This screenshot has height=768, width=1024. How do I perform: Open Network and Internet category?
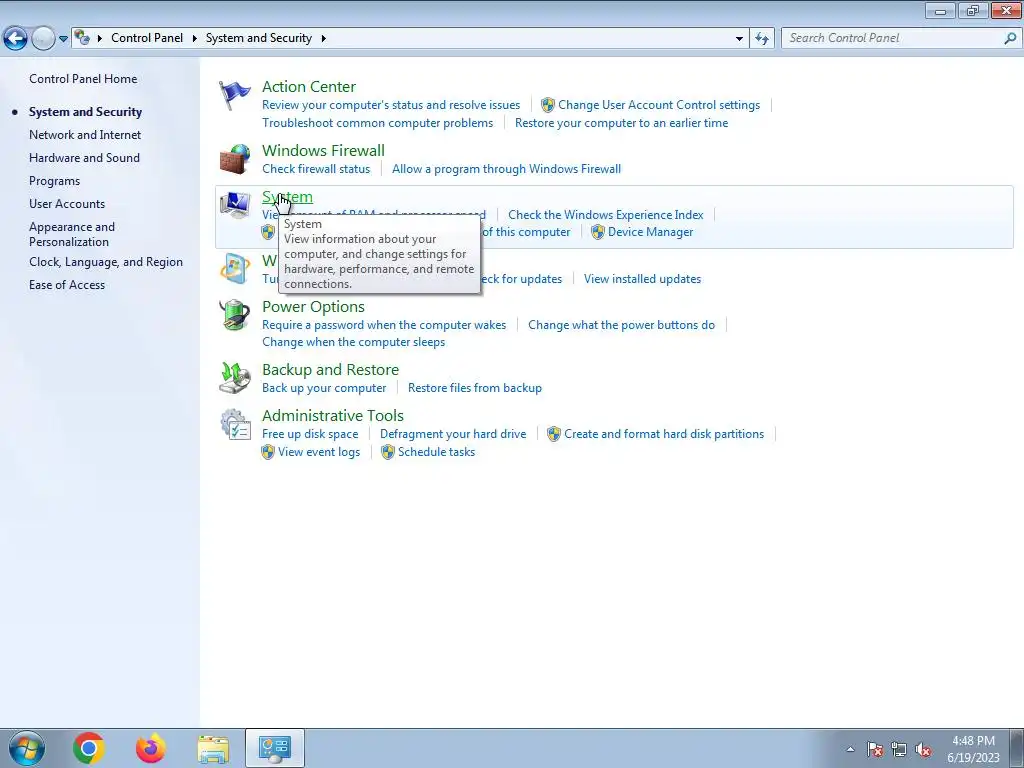[x=85, y=135]
